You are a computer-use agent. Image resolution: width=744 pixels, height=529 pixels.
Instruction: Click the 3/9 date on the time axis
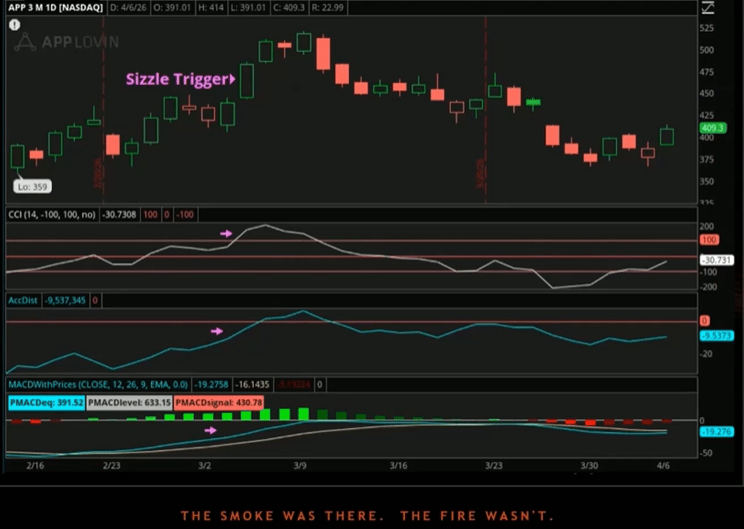[300, 465]
